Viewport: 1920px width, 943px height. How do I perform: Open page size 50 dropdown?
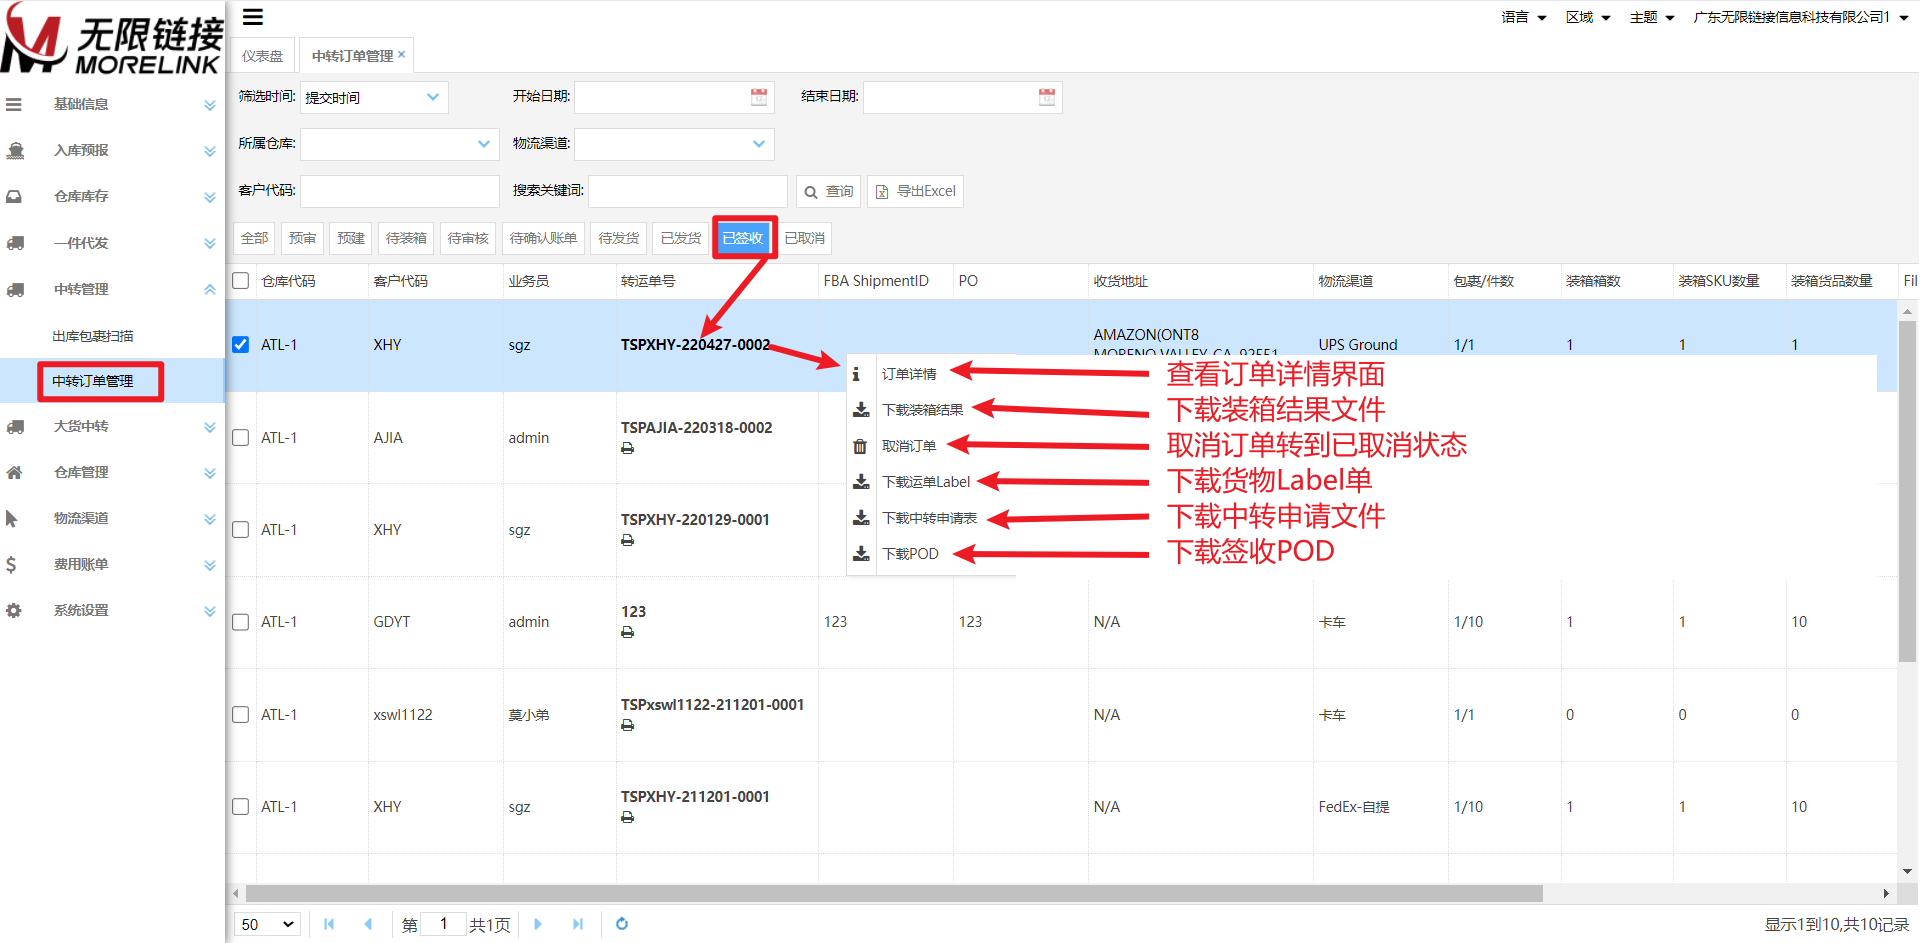click(x=268, y=924)
